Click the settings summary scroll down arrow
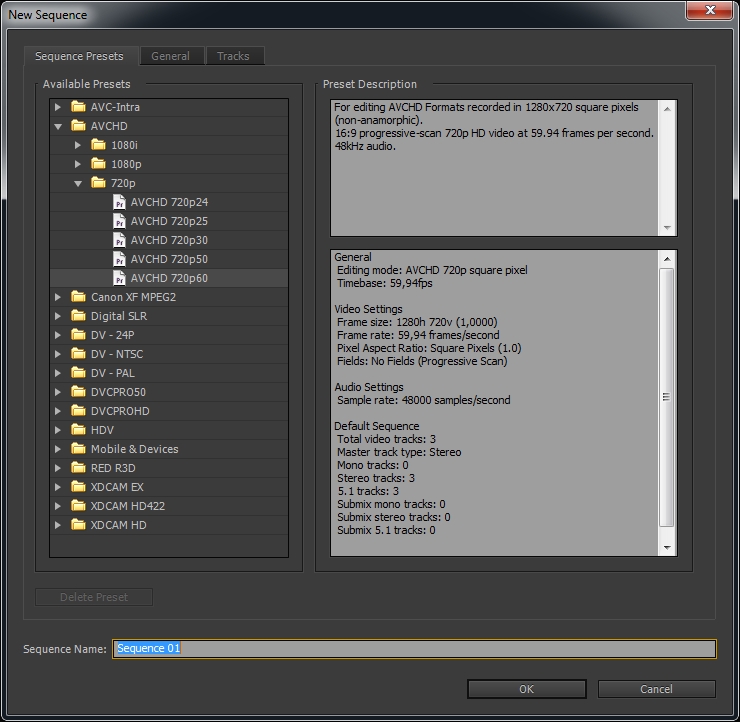This screenshot has width=740, height=722. point(667,547)
